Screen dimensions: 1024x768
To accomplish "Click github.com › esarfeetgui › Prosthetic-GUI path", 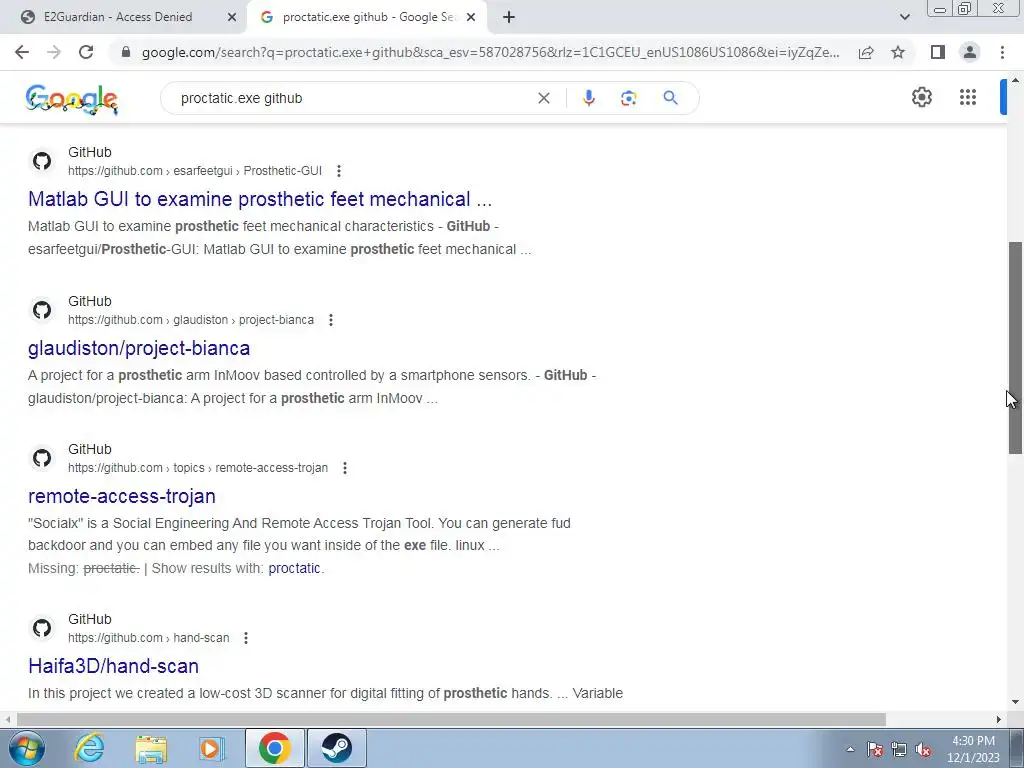I will 195,171.
